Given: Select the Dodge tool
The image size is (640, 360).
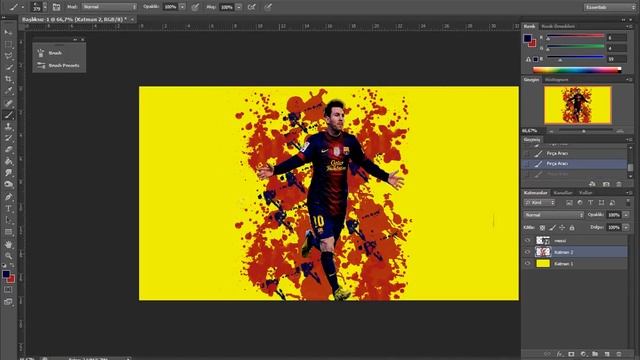Looking at the screenshot, I should pyautogui.click(x=8, y=184).
